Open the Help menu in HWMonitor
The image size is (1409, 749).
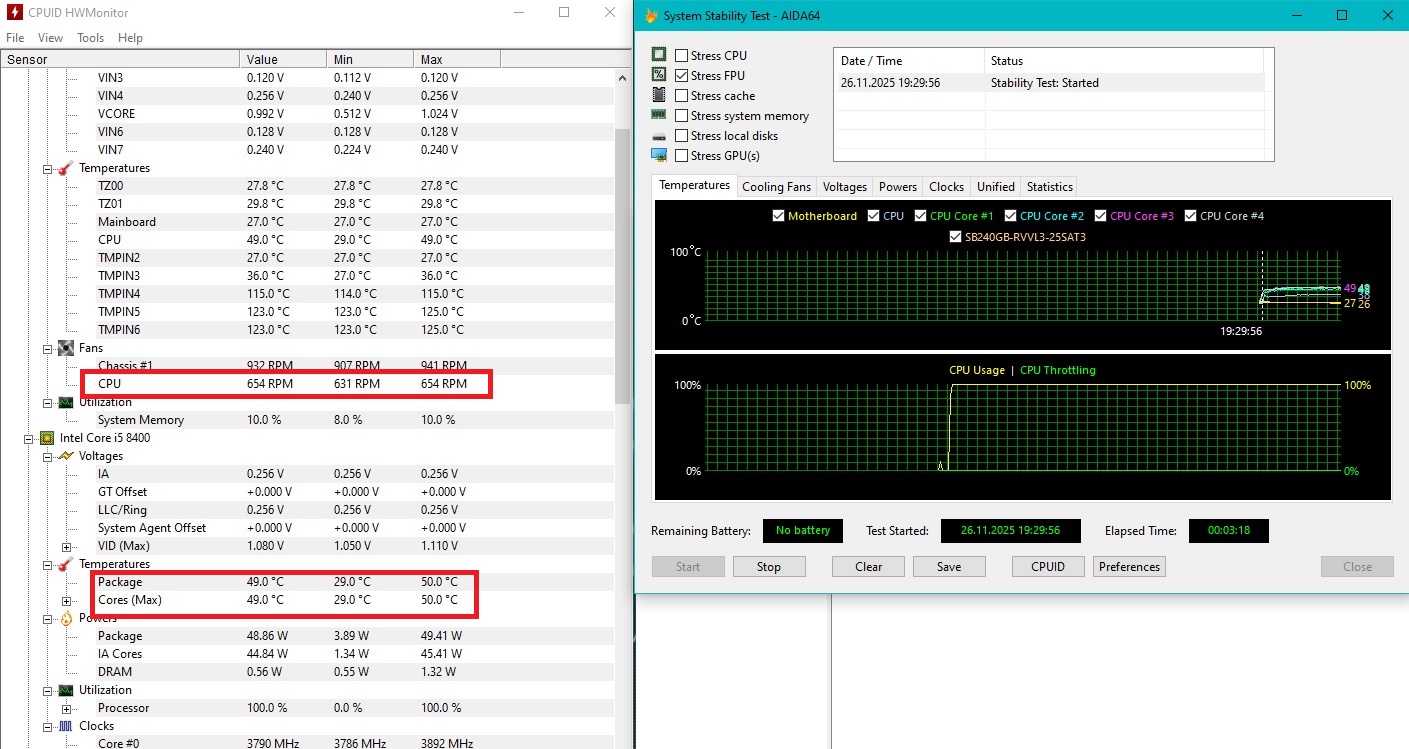tap(131, 38)
